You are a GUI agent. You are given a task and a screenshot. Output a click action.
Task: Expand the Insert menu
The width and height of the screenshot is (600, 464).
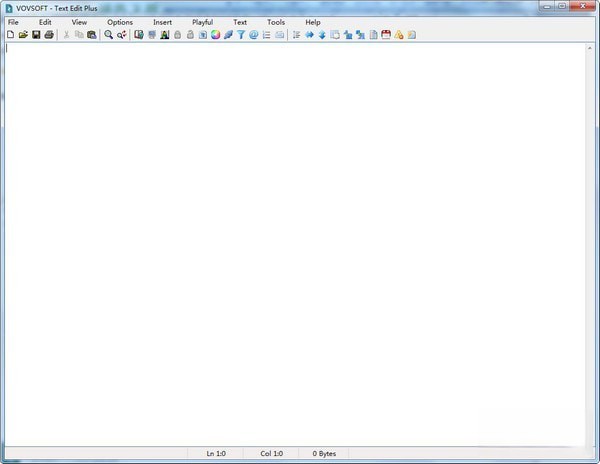coord(162,22)
